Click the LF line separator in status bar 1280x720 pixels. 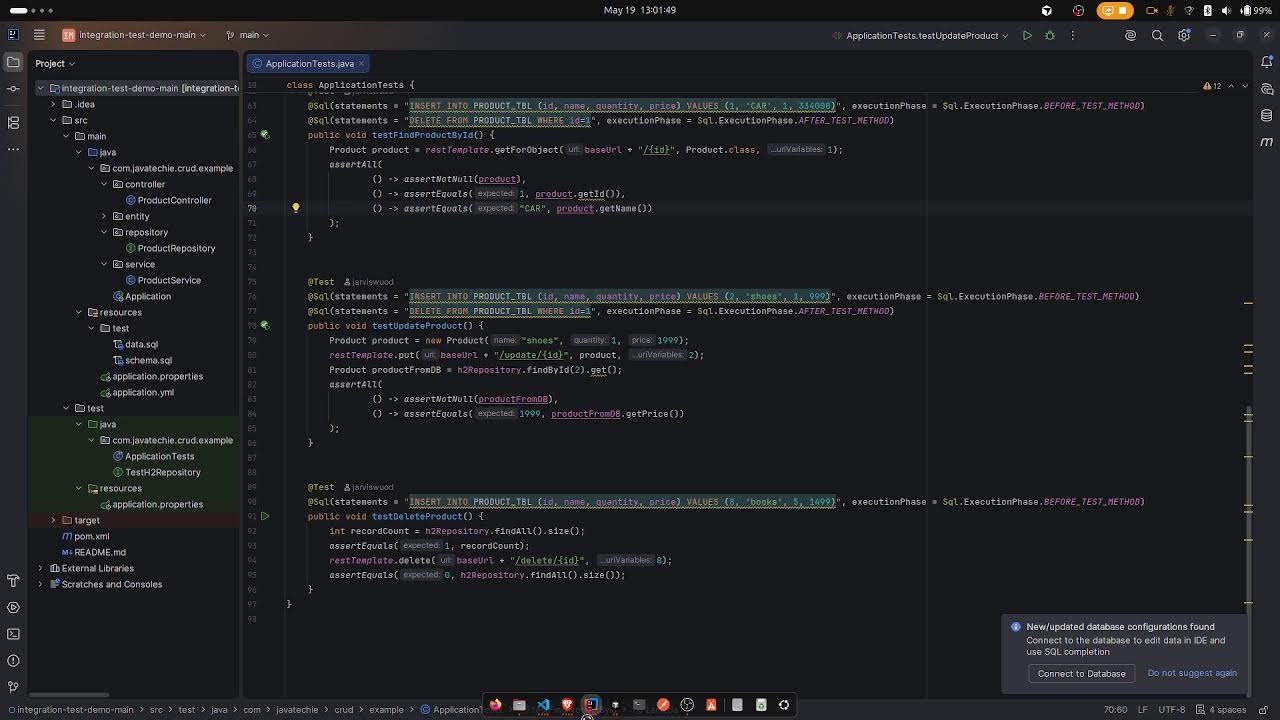1143,710
